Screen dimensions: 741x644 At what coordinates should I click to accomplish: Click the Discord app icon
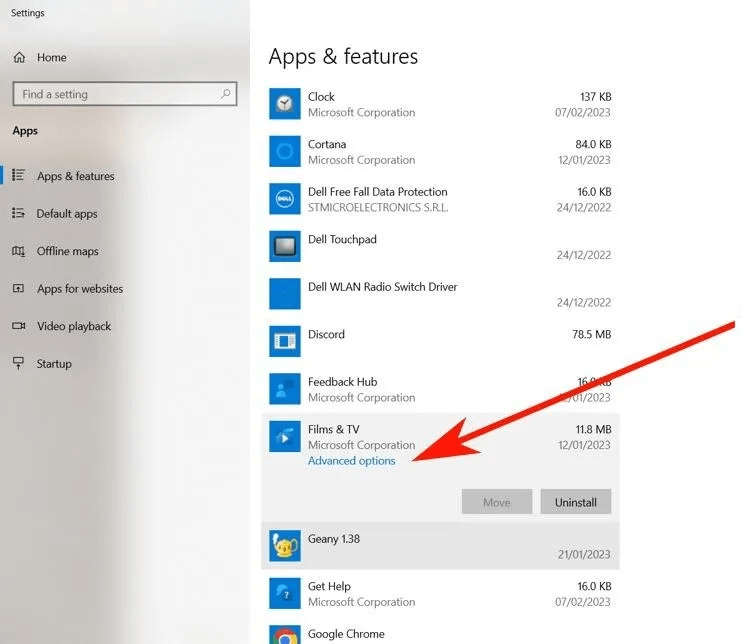pos(284,341)
